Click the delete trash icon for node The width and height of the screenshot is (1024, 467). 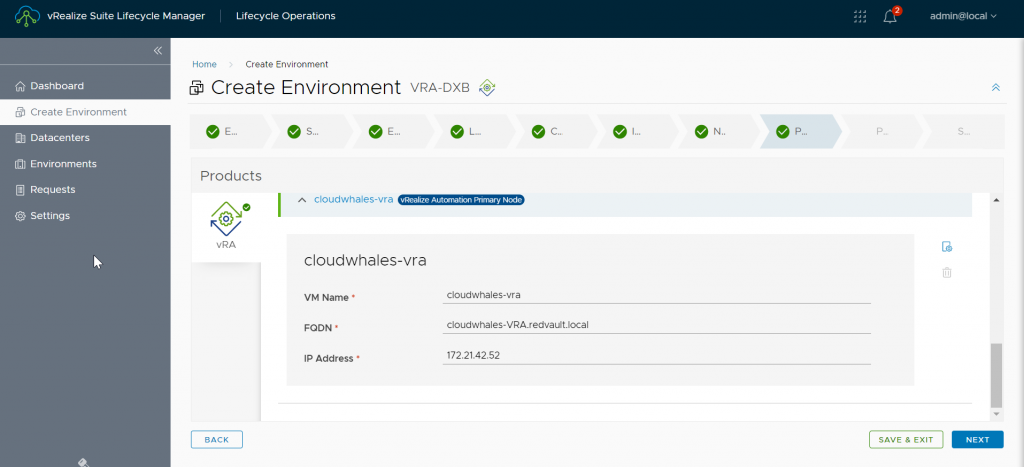(947, 273)
